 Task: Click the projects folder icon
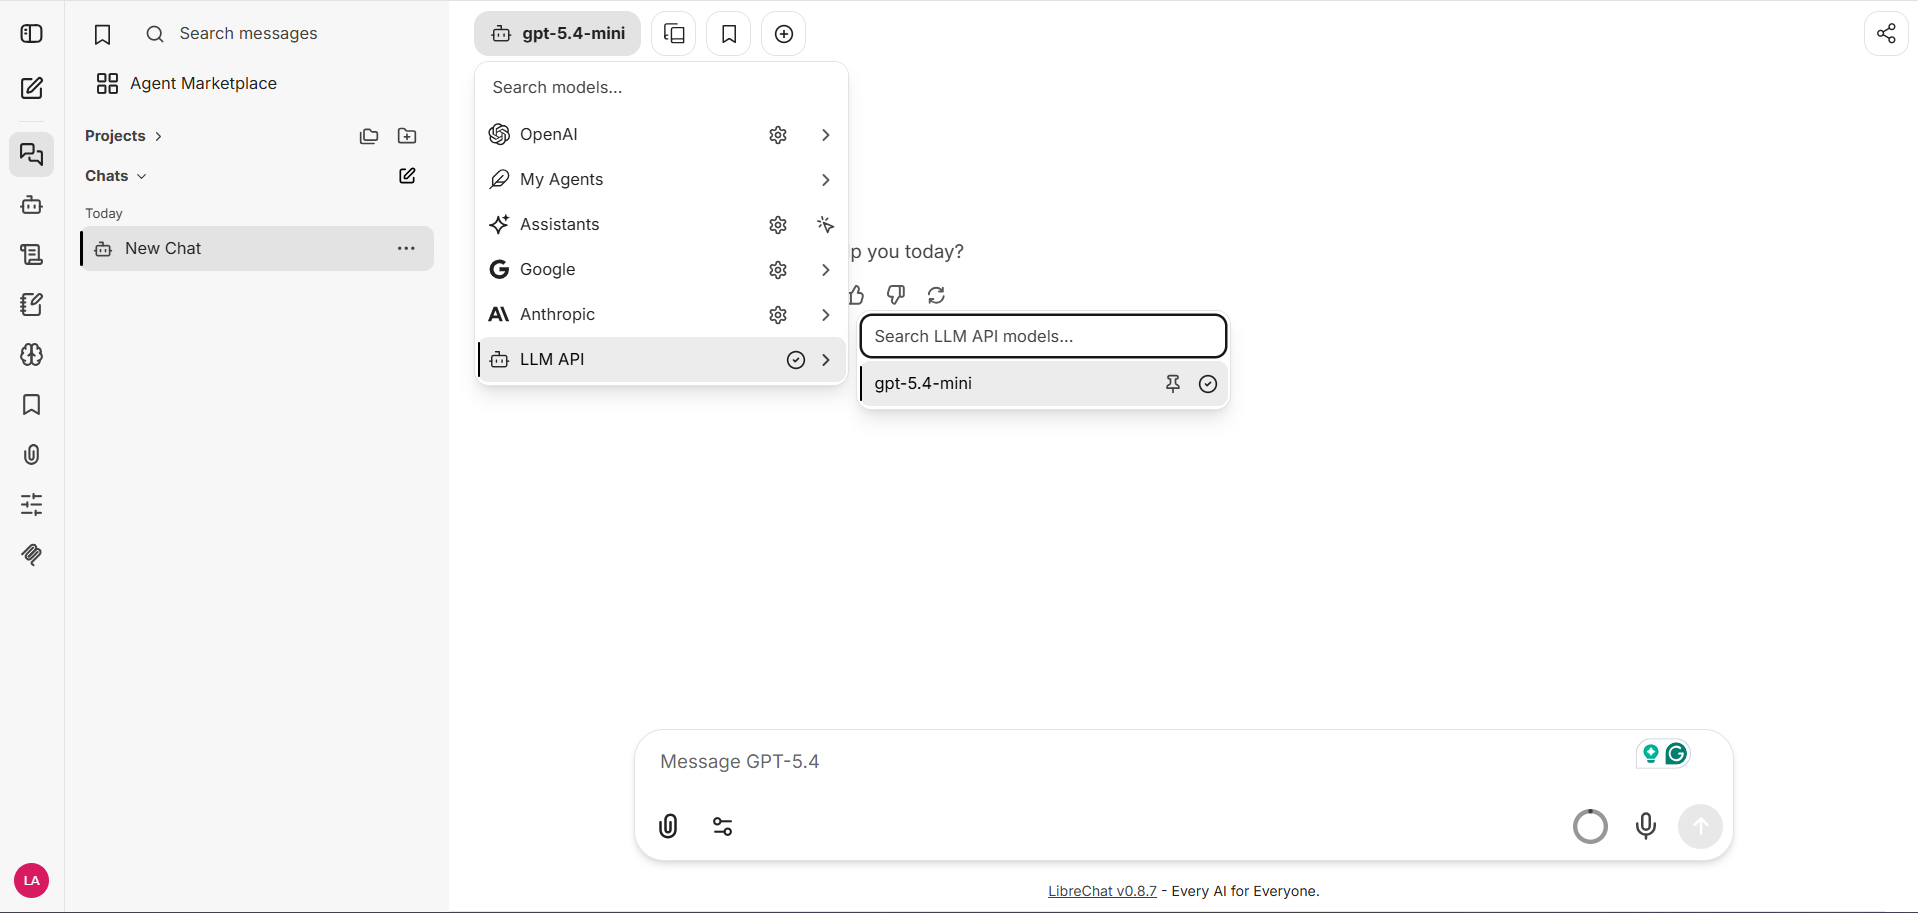point(369,136)
